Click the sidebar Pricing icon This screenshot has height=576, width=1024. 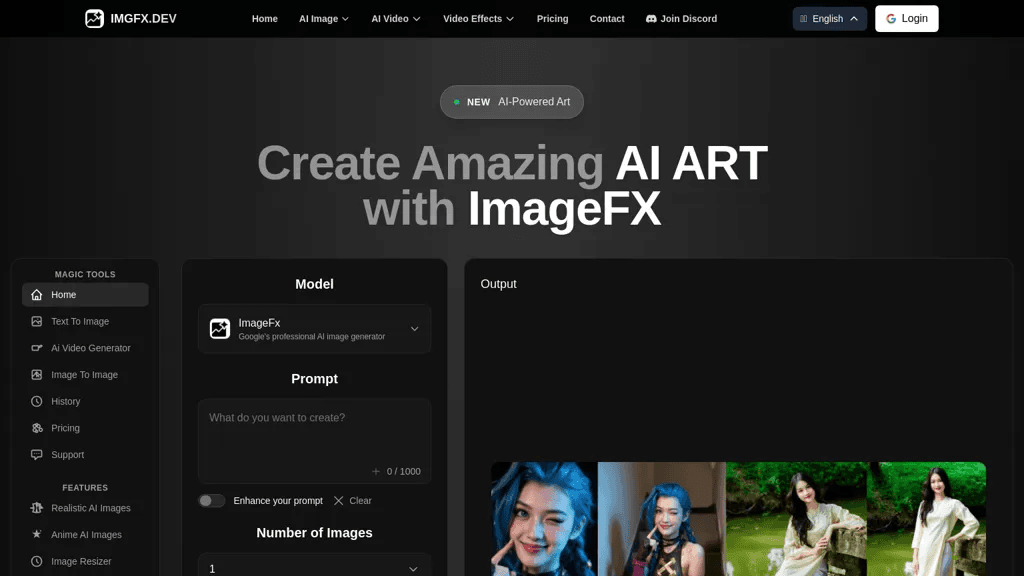click(37, 428)
